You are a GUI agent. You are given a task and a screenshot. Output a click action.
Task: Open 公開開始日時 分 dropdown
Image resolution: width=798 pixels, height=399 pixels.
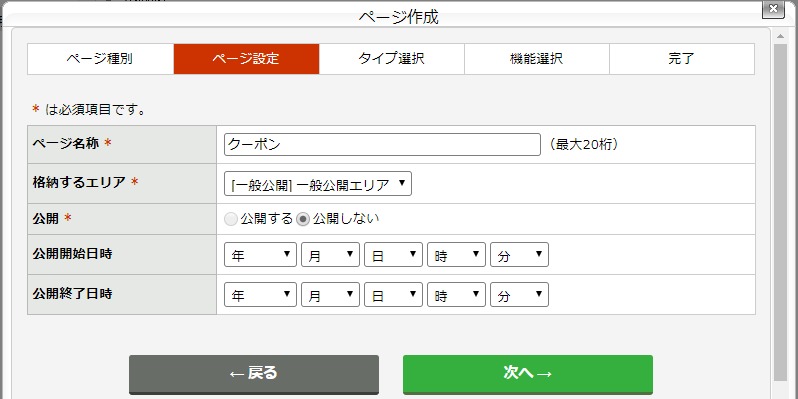[520, 254]
